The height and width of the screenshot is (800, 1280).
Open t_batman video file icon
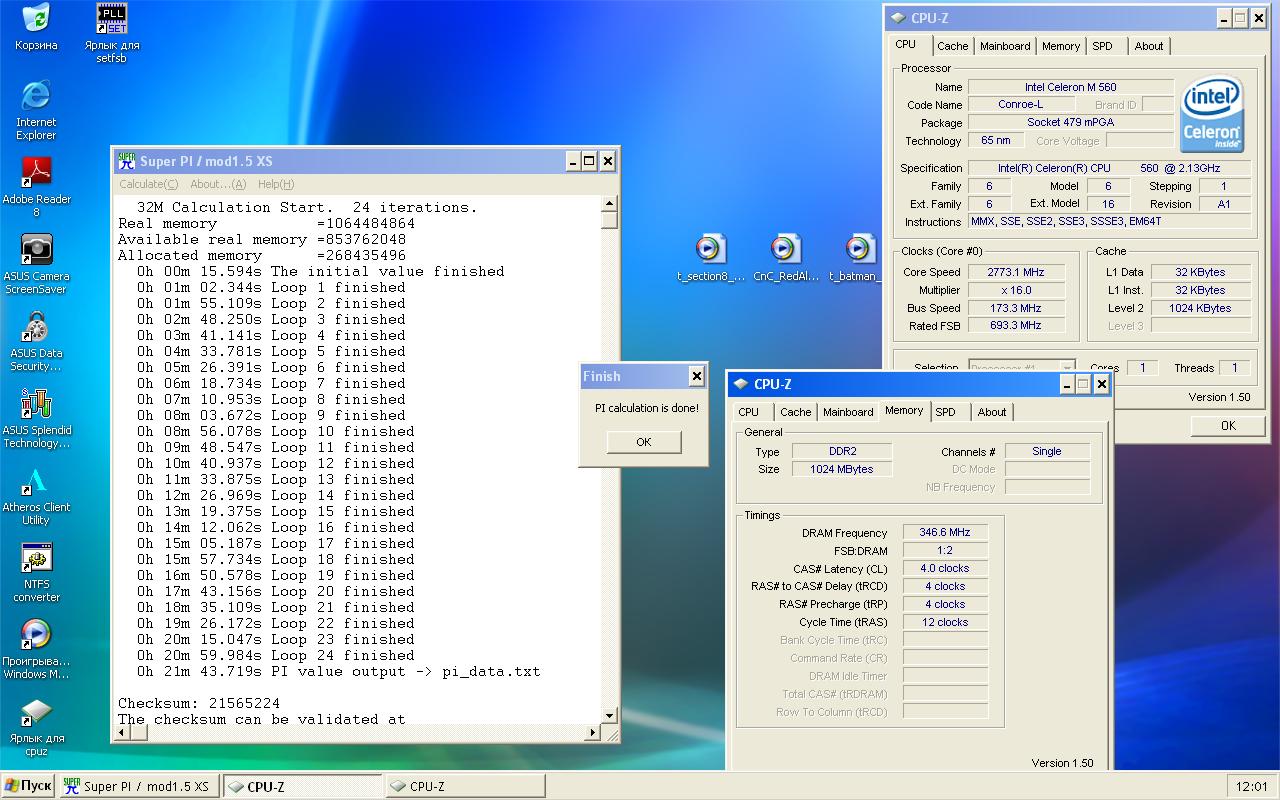pos(860,249)
